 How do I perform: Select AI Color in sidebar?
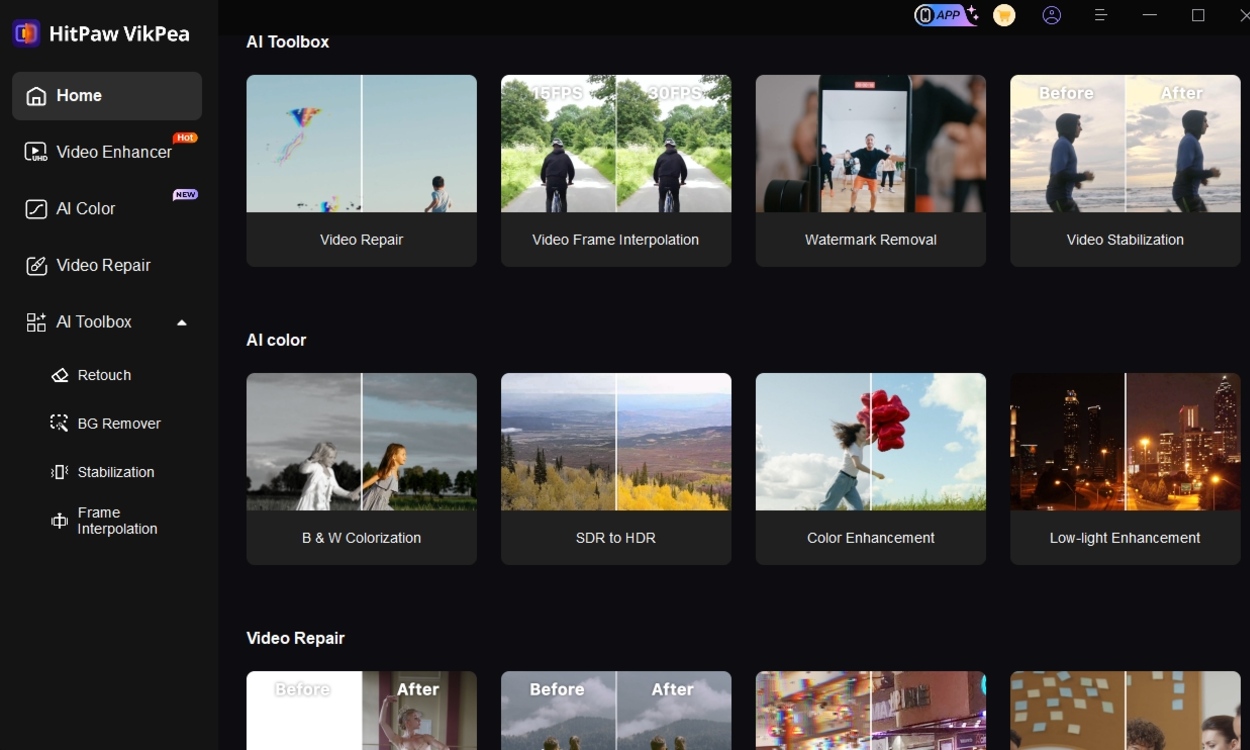coord(107,209)
